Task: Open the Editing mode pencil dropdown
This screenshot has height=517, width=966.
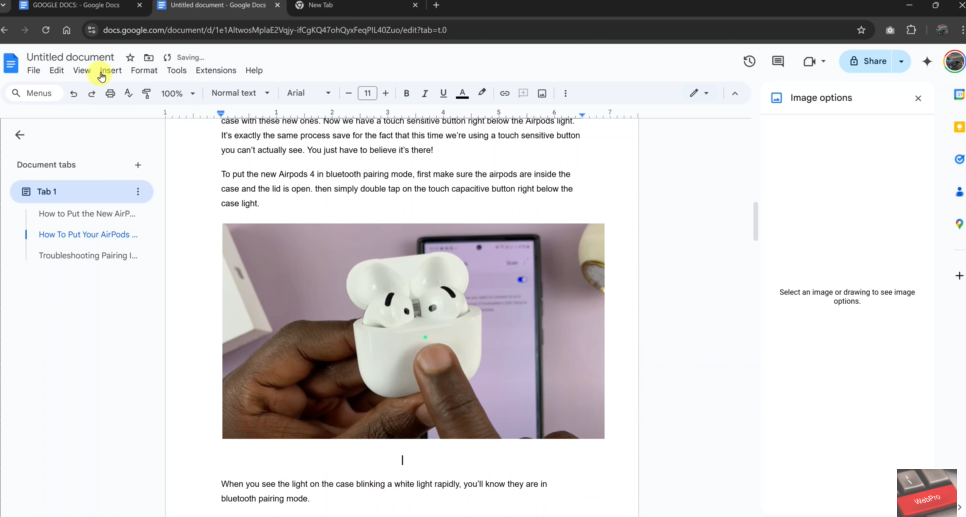Action: tap(699, 93)
